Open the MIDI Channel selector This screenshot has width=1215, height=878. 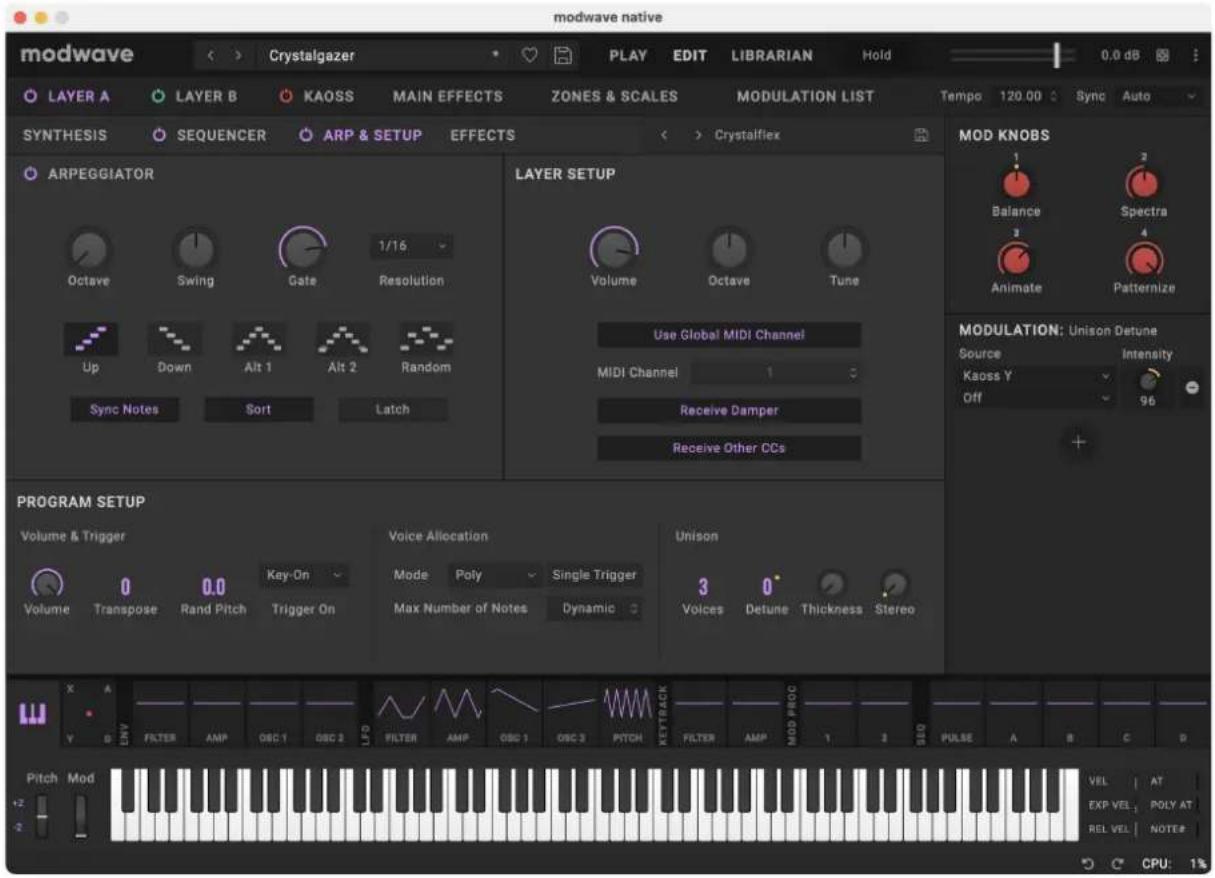[776, 372]
